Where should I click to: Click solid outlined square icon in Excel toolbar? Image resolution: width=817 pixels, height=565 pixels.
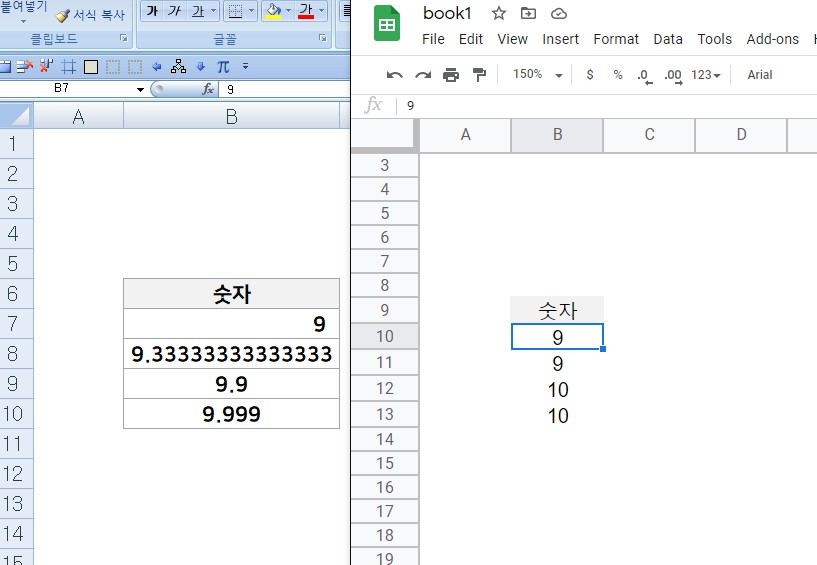click(x=91, y=67)
